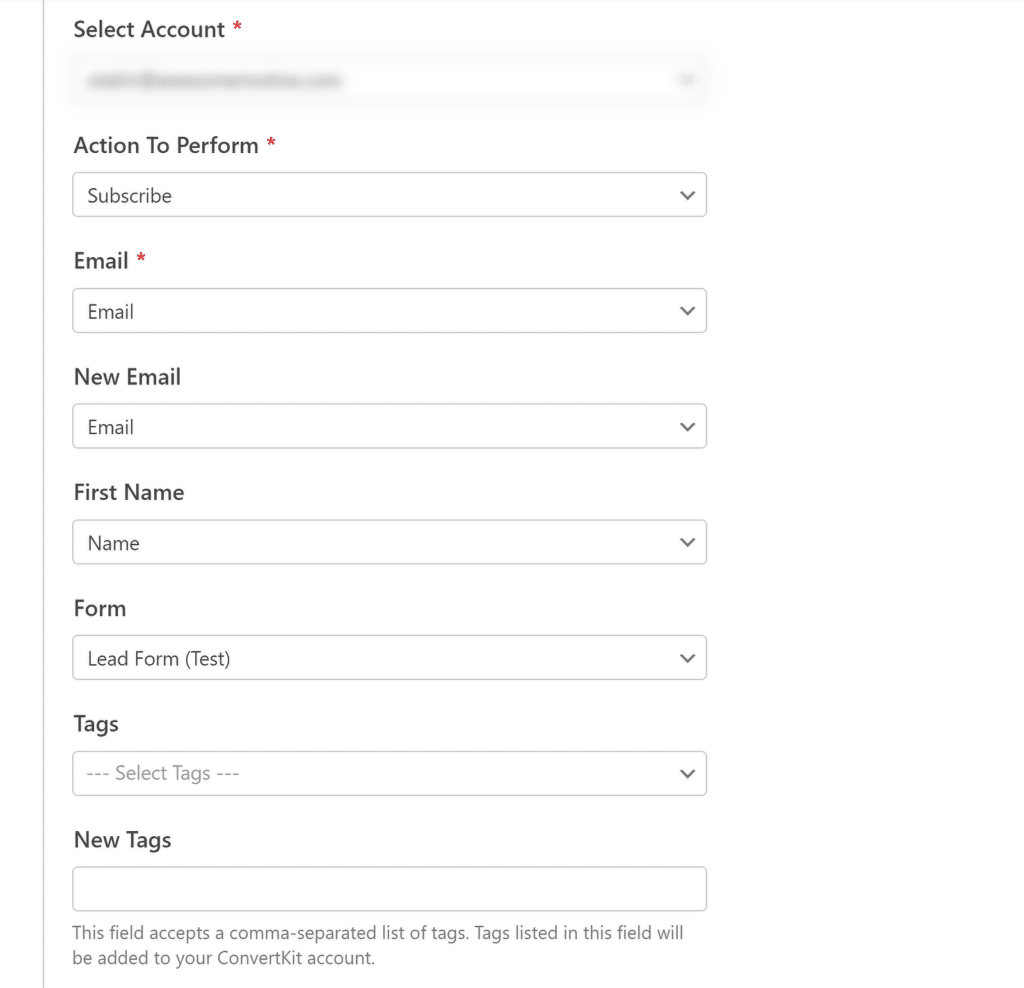Click the Action To Perform chevron arrow

point(687,196)
